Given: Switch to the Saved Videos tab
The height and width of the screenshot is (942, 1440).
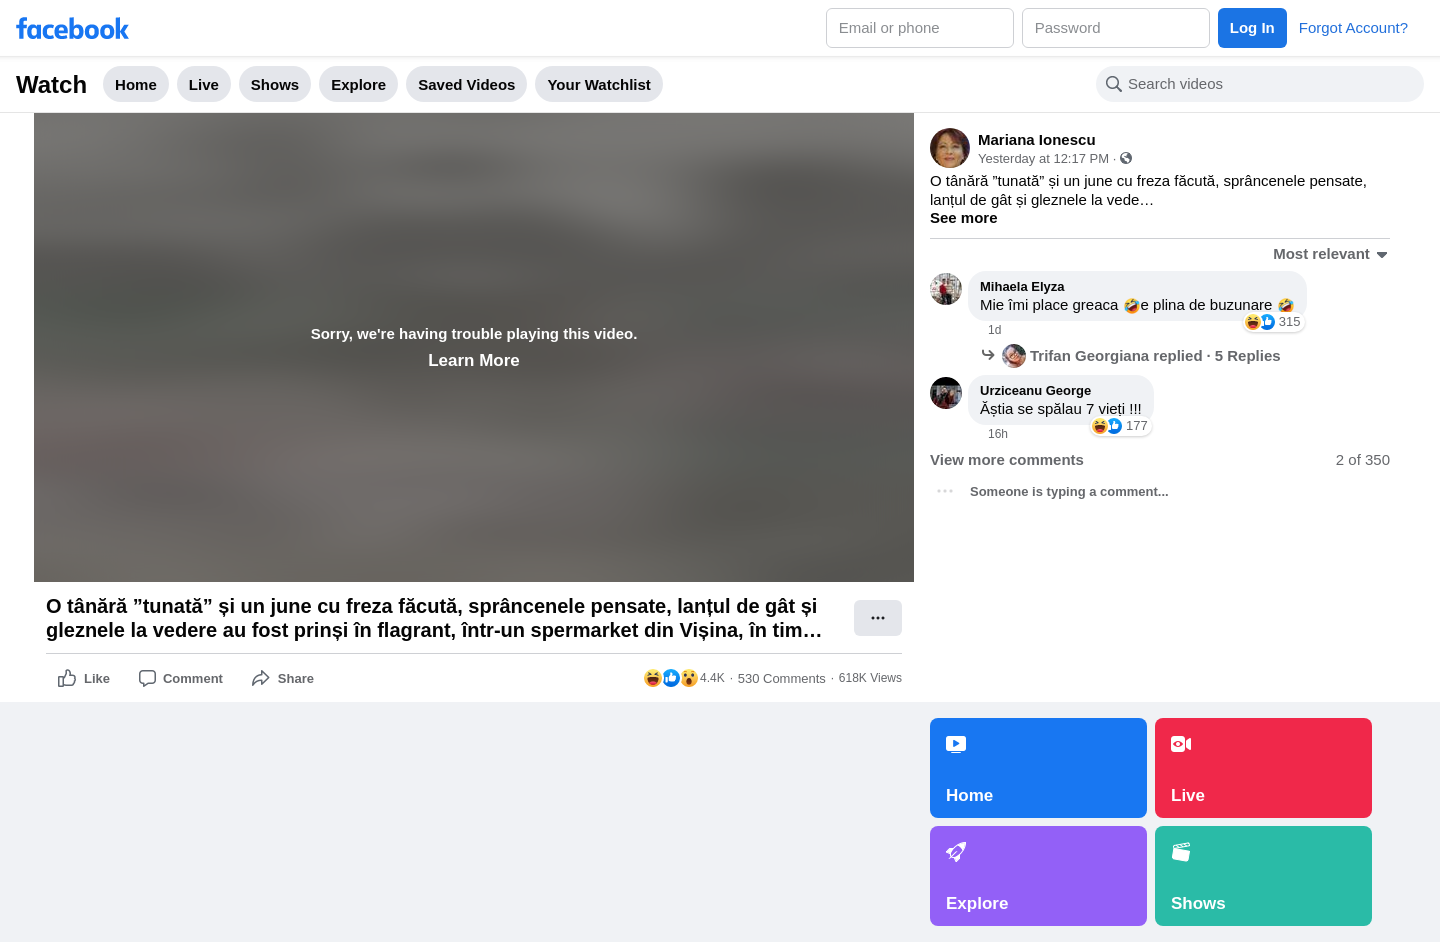Looking at the screenshot, I should (466, 84).
